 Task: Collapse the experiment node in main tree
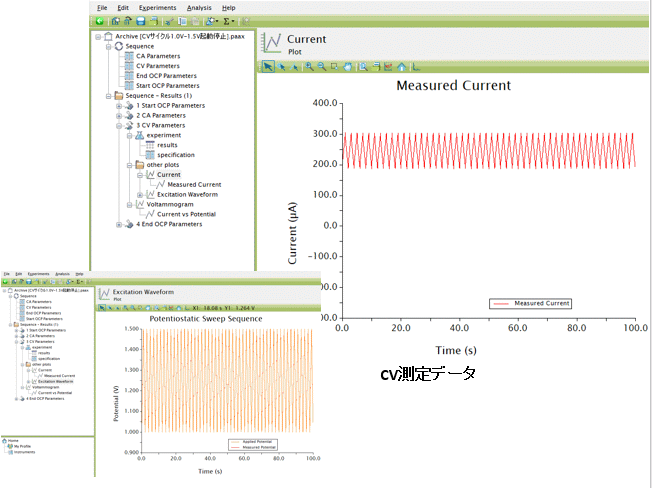click(129, 136)
